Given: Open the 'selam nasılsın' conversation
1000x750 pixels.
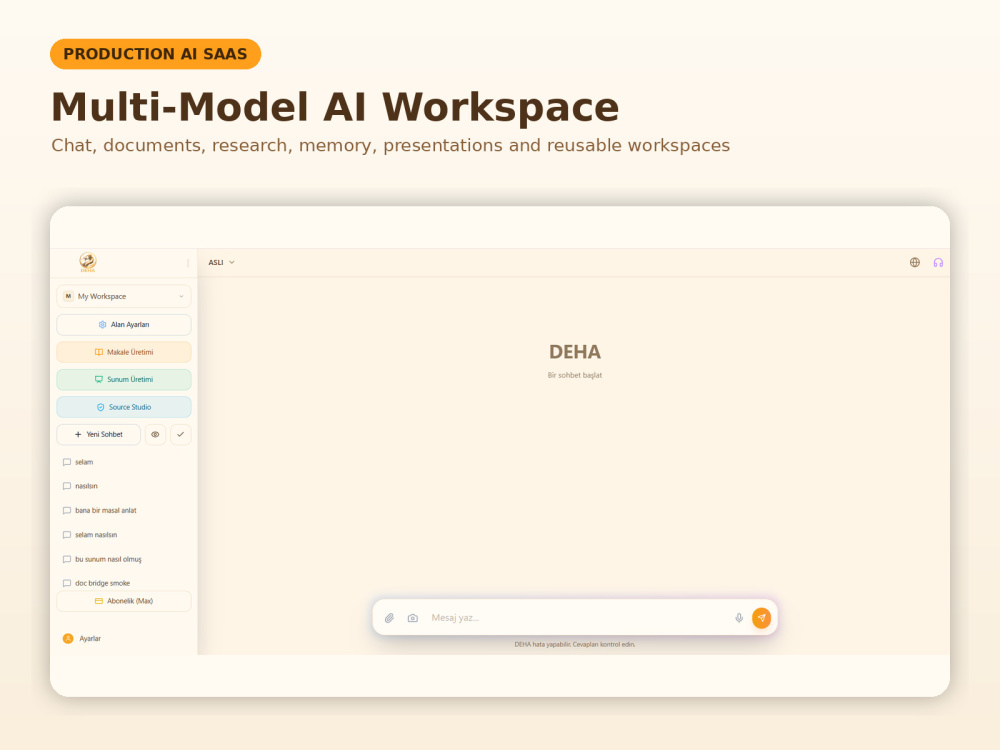Looking at the screenshot, I should click(x=124, y=534).
